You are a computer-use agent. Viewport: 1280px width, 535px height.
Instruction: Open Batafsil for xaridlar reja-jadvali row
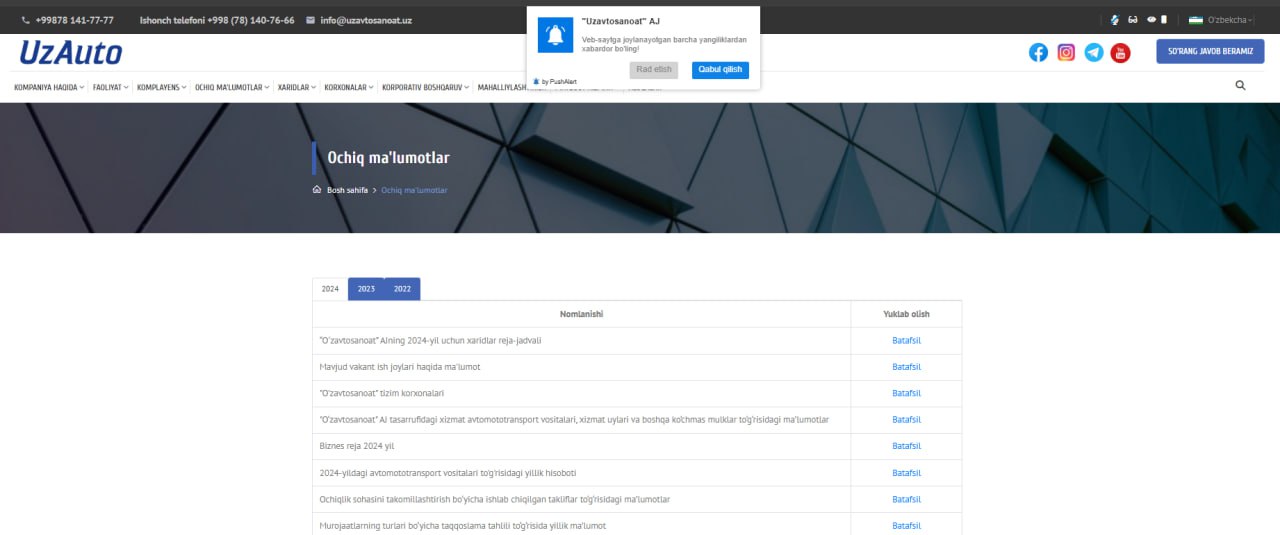point(906,341)
